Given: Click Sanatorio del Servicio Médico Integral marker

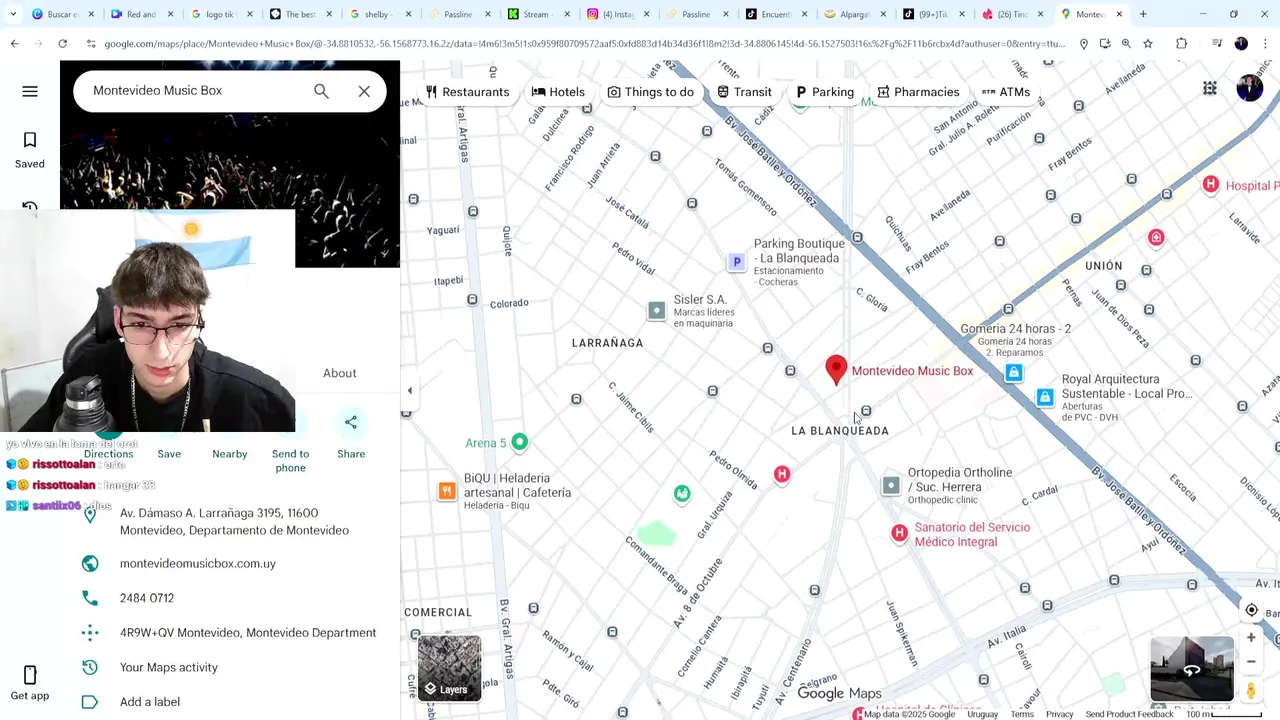Looking at the screenshot, I should click(x=899, y=534).
